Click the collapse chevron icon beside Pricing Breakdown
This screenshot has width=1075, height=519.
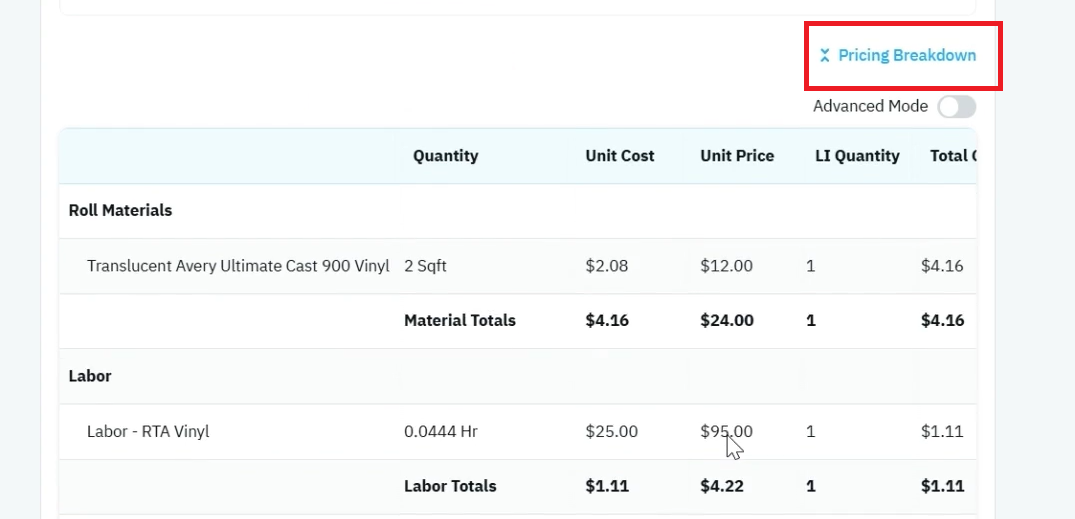pyautogui.click(x=825, y=56)
